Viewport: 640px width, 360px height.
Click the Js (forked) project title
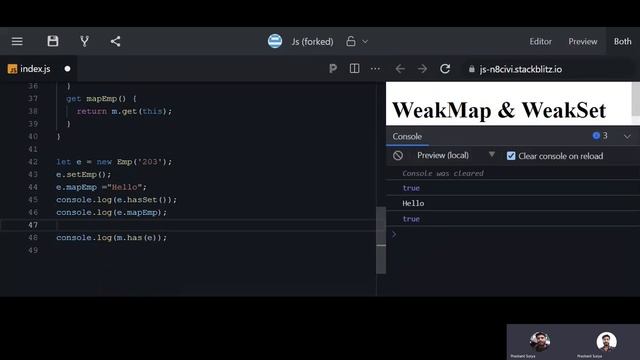(312, 42)
